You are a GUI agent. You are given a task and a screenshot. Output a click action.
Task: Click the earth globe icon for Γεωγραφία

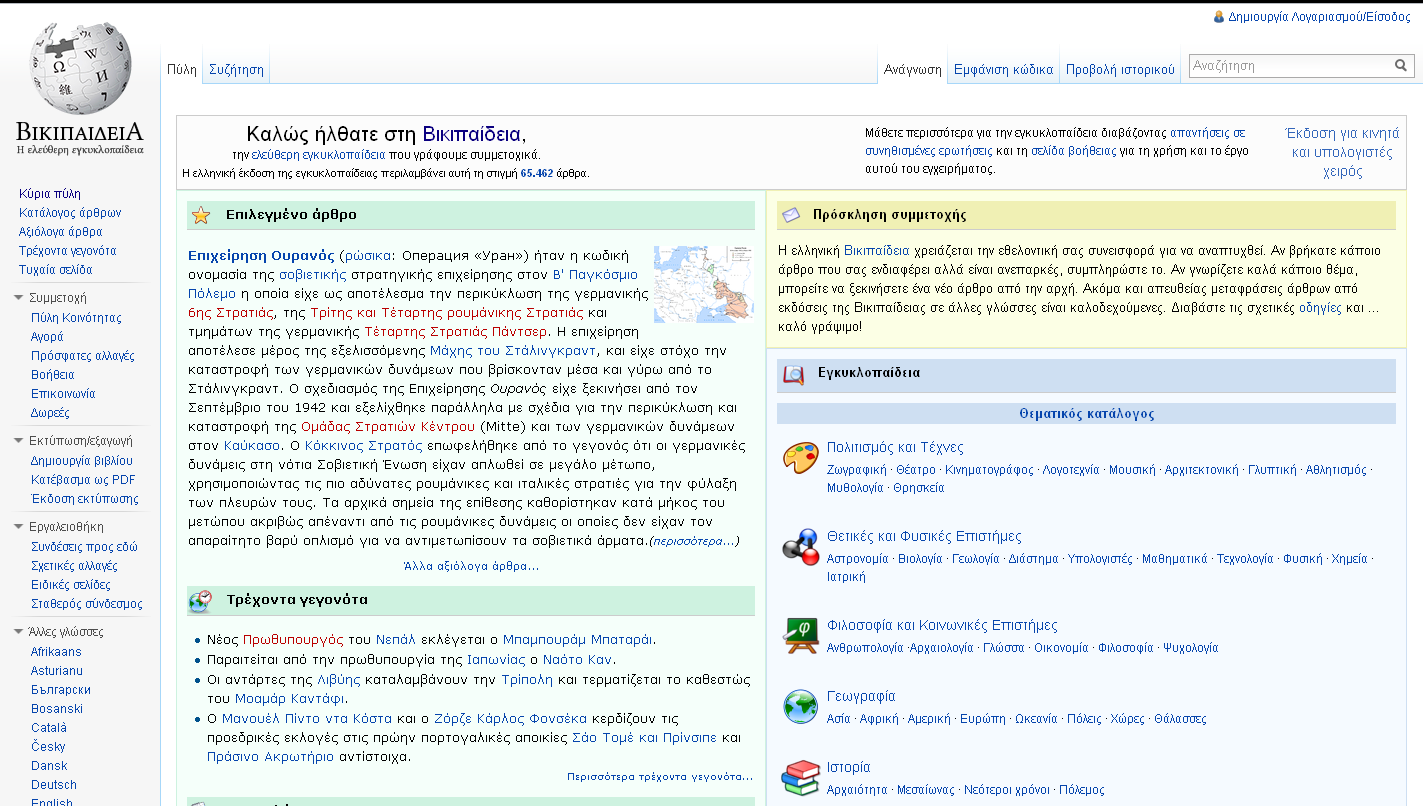(x=800, y=706)
